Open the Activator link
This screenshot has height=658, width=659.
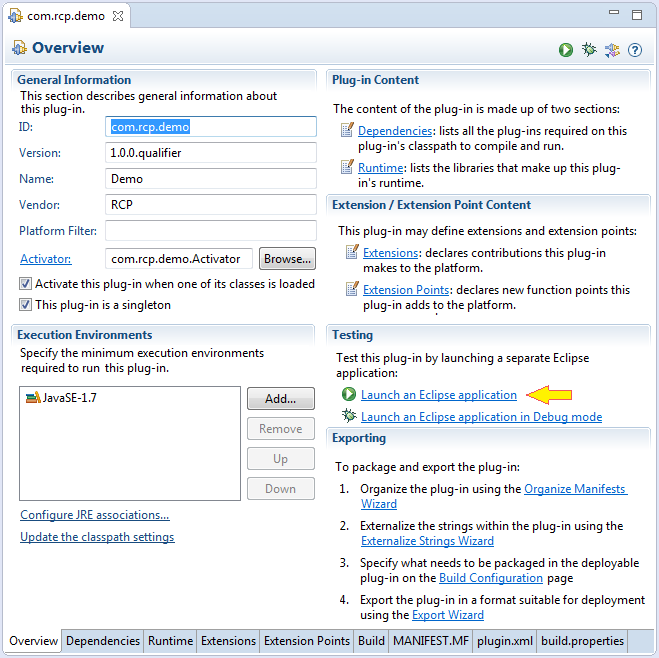tap(46, 259)
